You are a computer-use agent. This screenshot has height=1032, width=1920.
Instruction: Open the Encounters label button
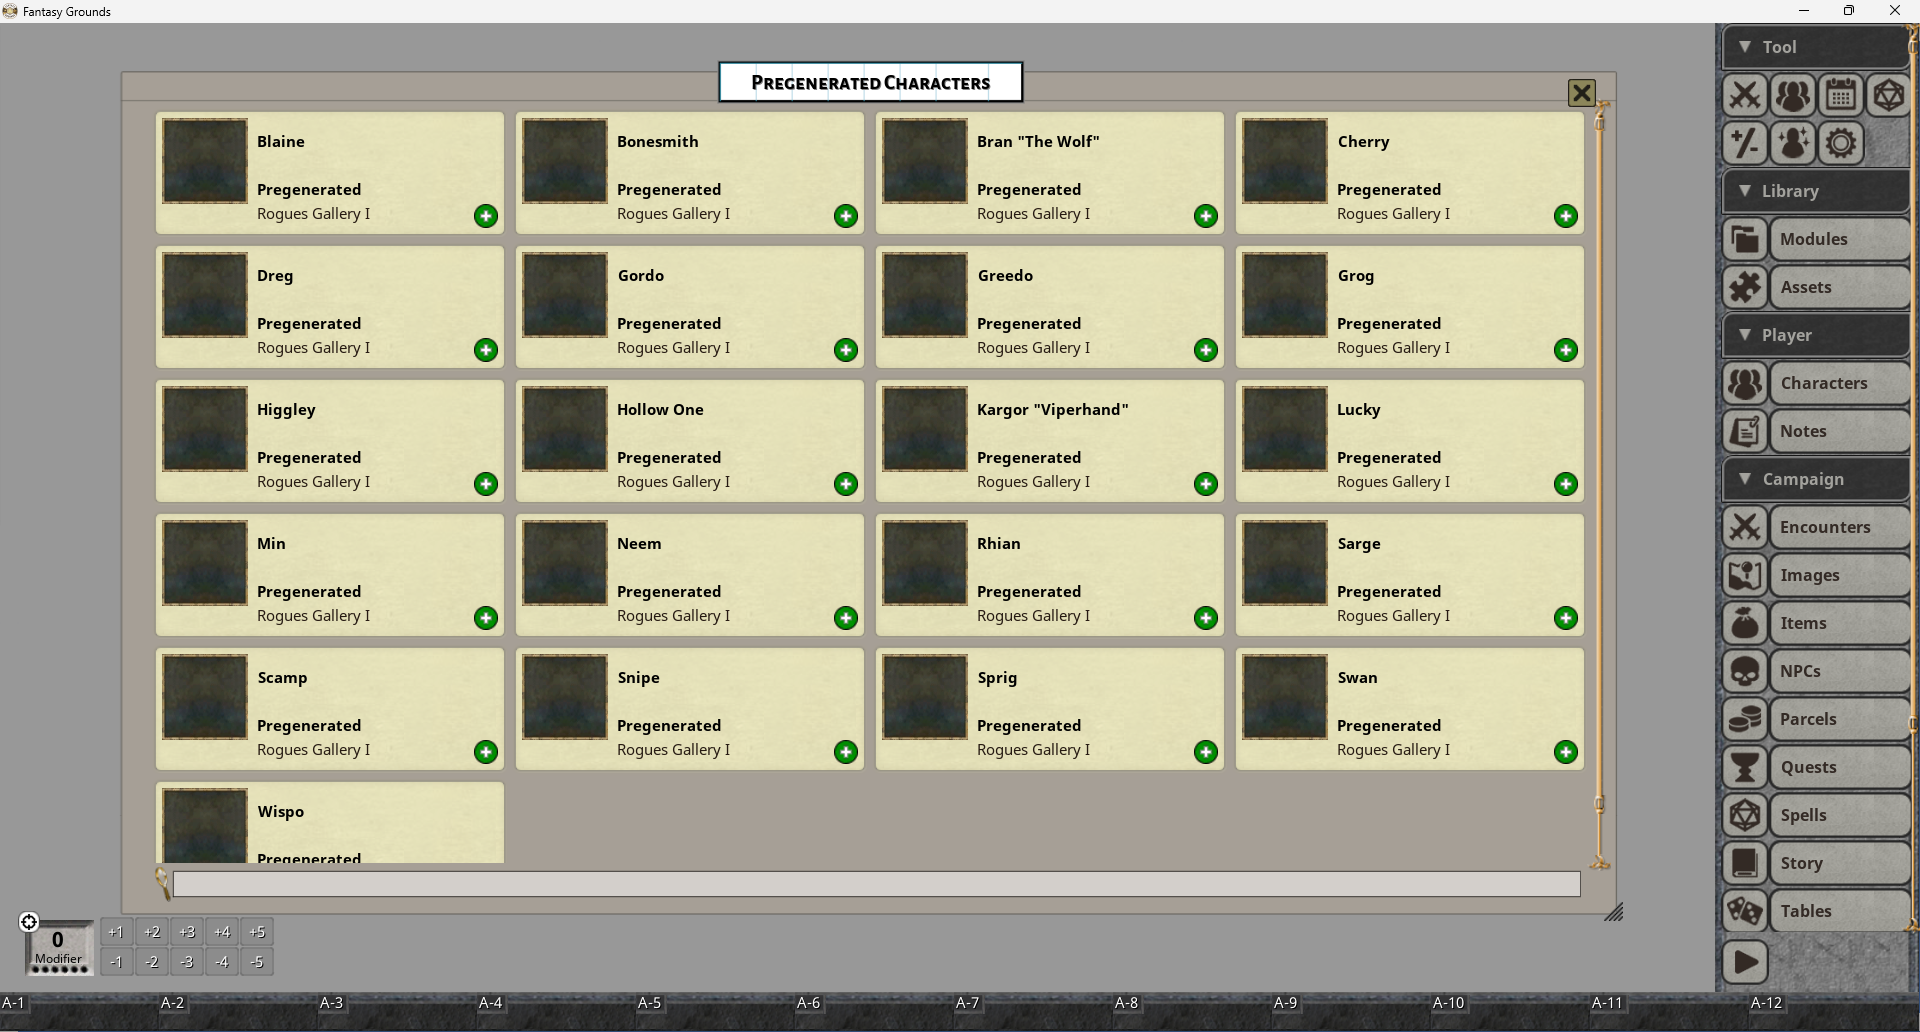point(1840,527)
